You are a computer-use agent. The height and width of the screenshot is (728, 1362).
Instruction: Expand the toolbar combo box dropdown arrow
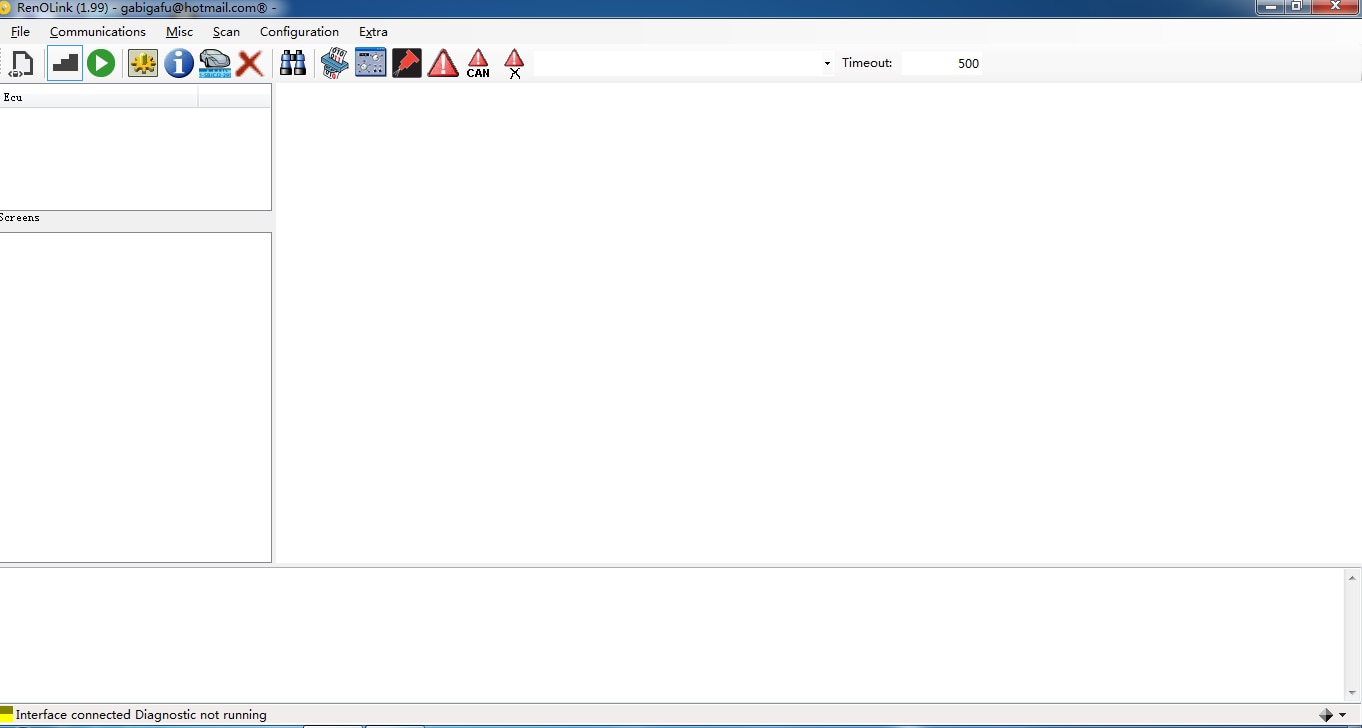coord(827,64)
